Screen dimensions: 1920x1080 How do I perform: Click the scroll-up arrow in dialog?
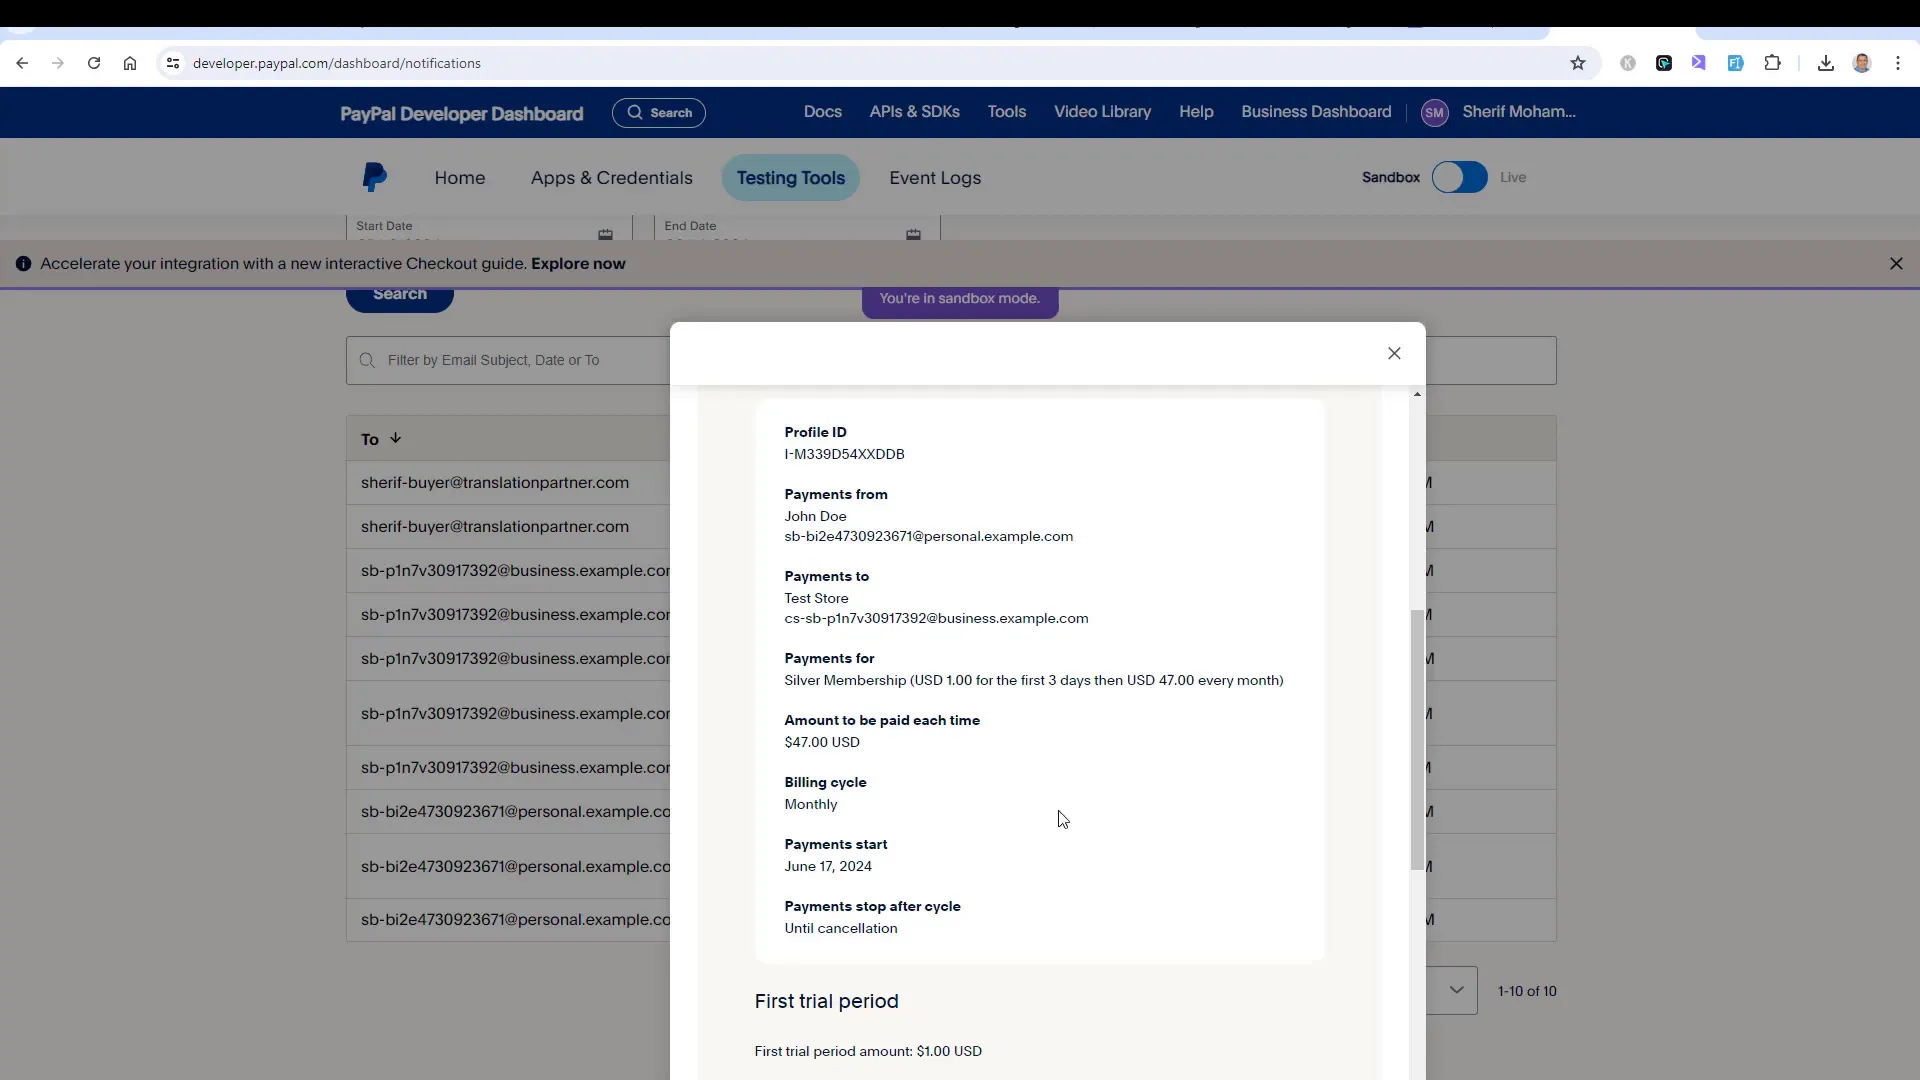coord(1417,395)
